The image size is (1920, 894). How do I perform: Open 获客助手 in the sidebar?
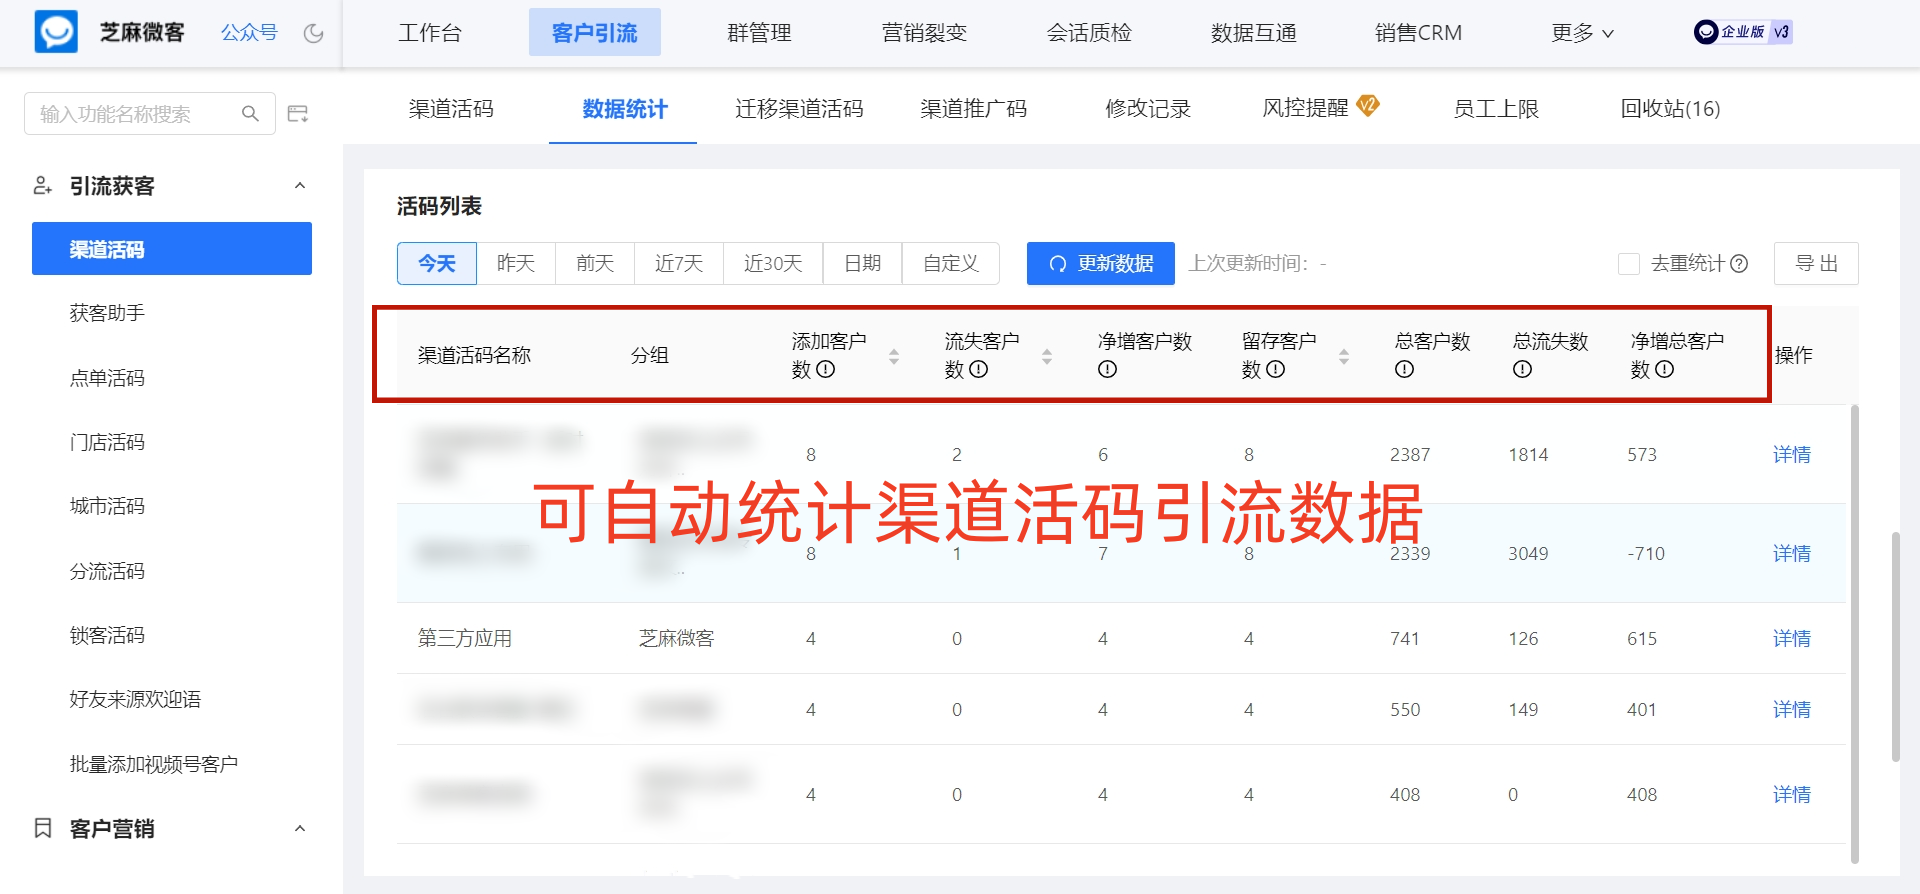107,313
